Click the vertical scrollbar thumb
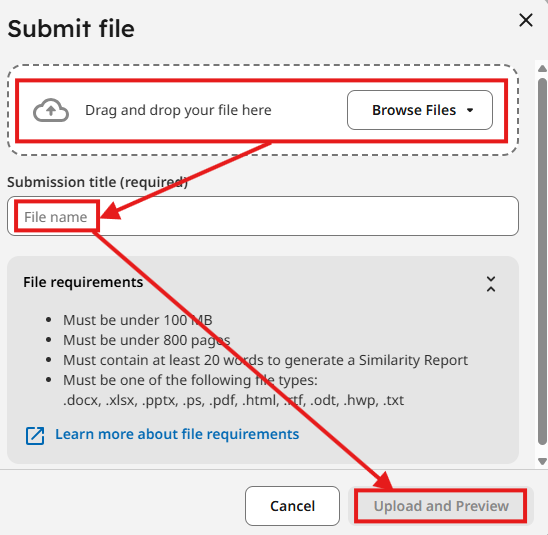 click(542, 261)
